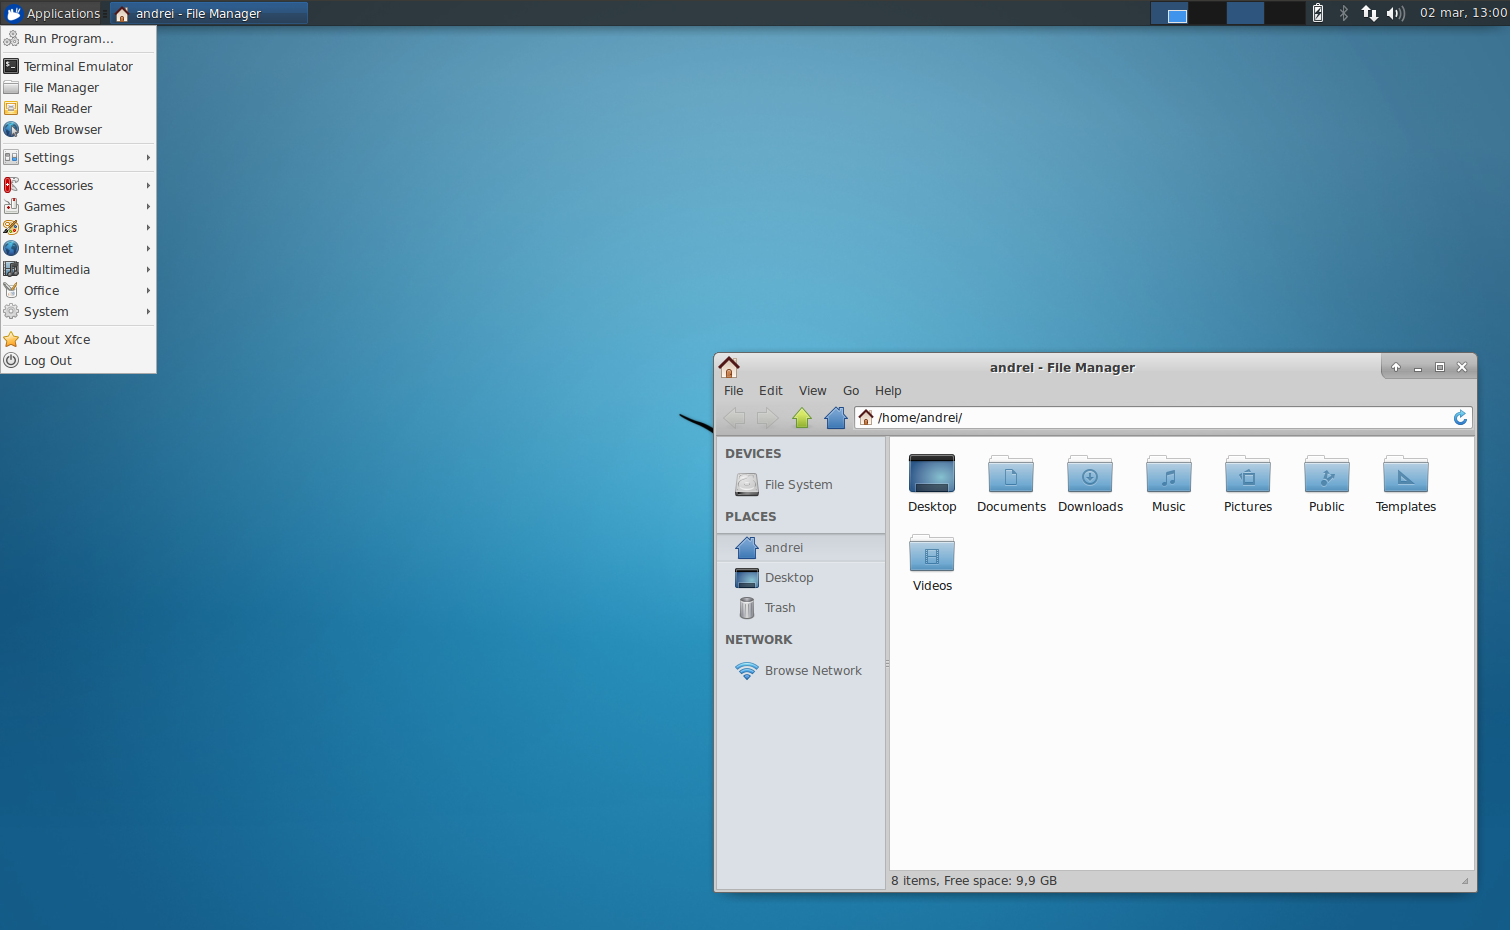Screen dimensions: 1510x930
Task: Select the Templates folder icon
Action: 1405,476
